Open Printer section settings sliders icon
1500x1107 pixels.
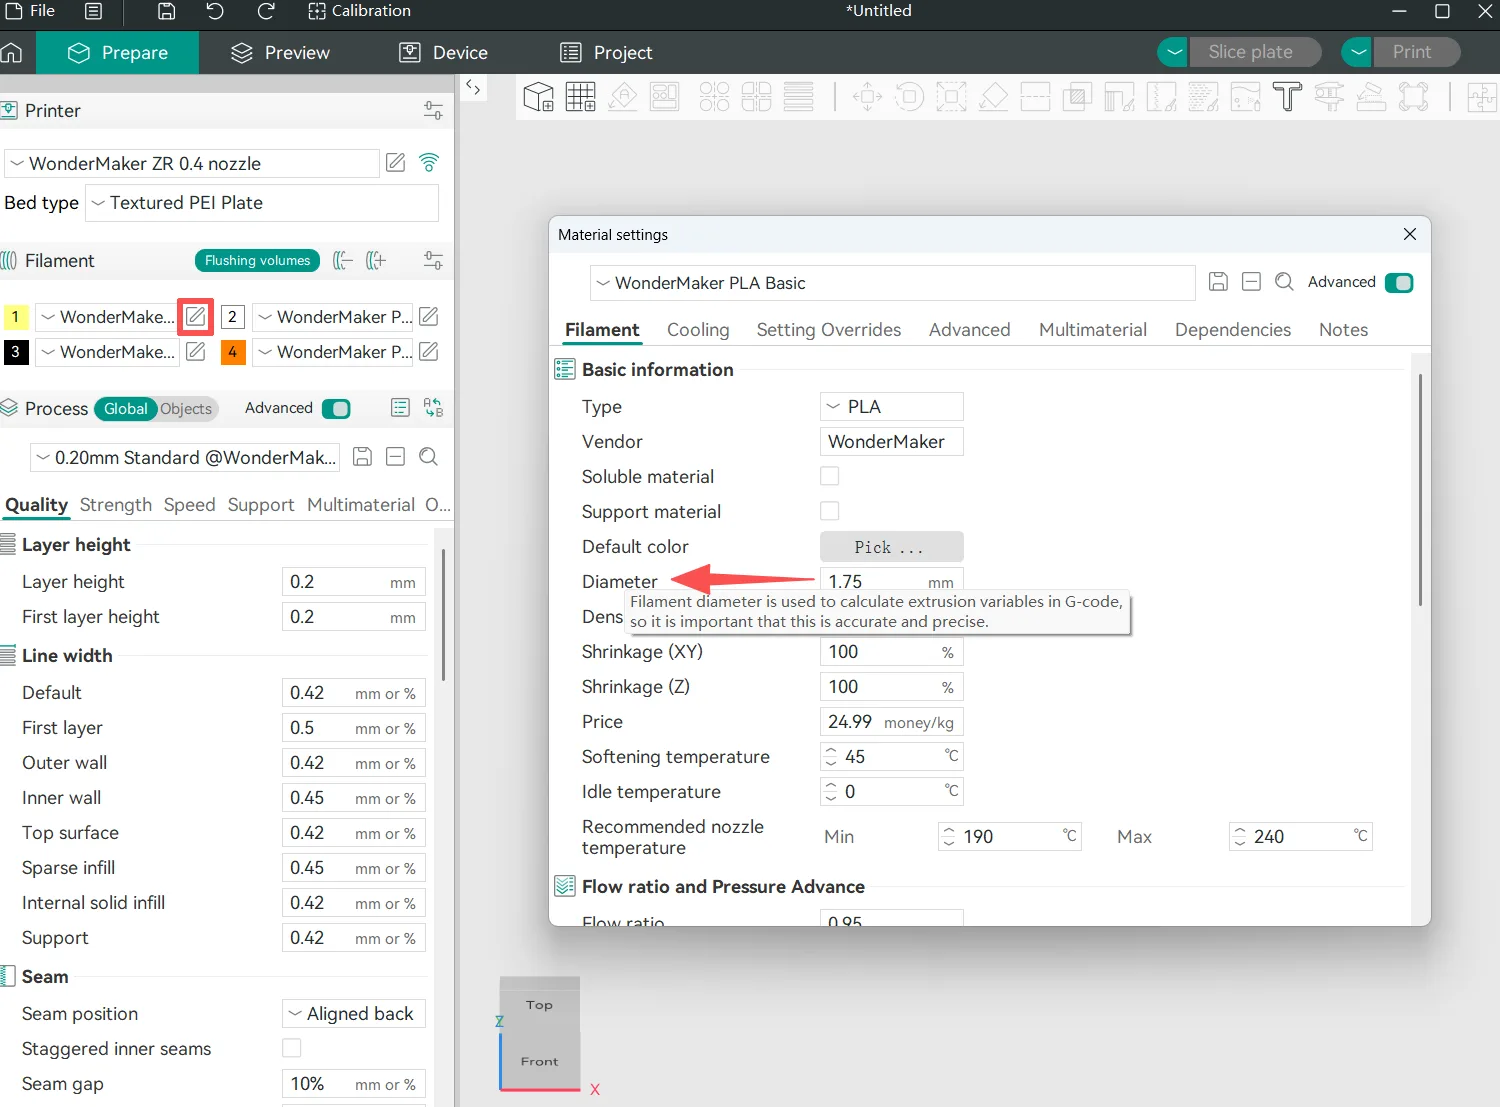tap(433, 111)
